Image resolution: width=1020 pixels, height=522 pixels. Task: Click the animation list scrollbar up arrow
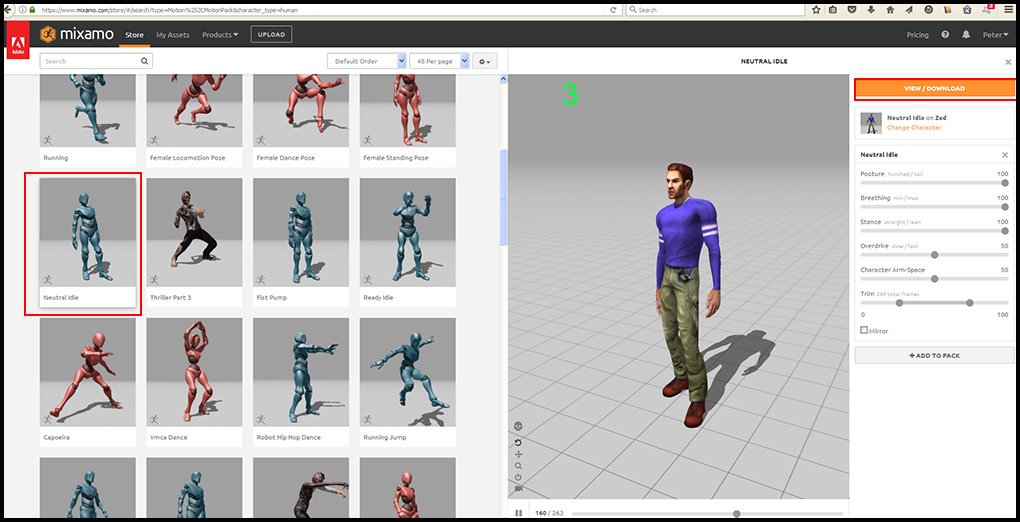coord(502,79)
